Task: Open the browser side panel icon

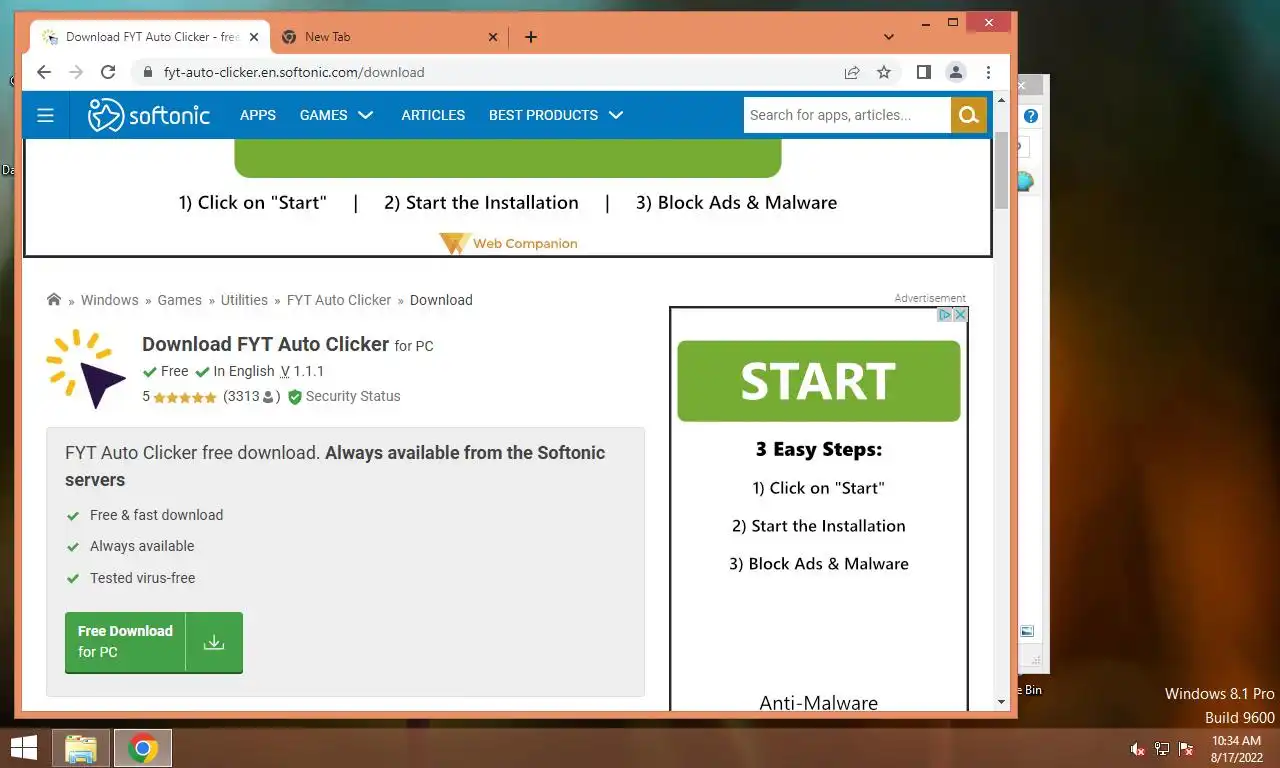Action: click(924, 72)
